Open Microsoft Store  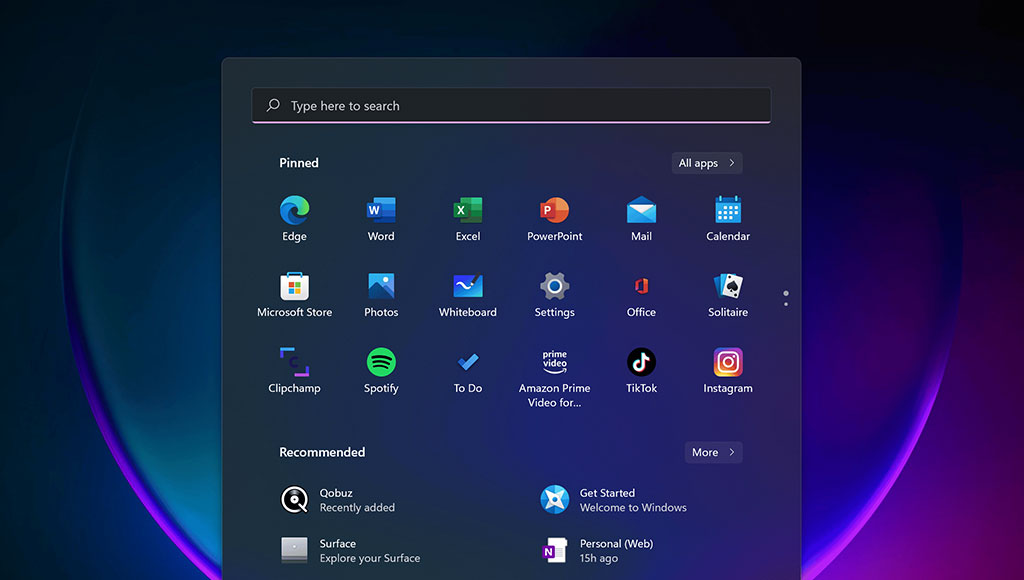coord(294,287)
